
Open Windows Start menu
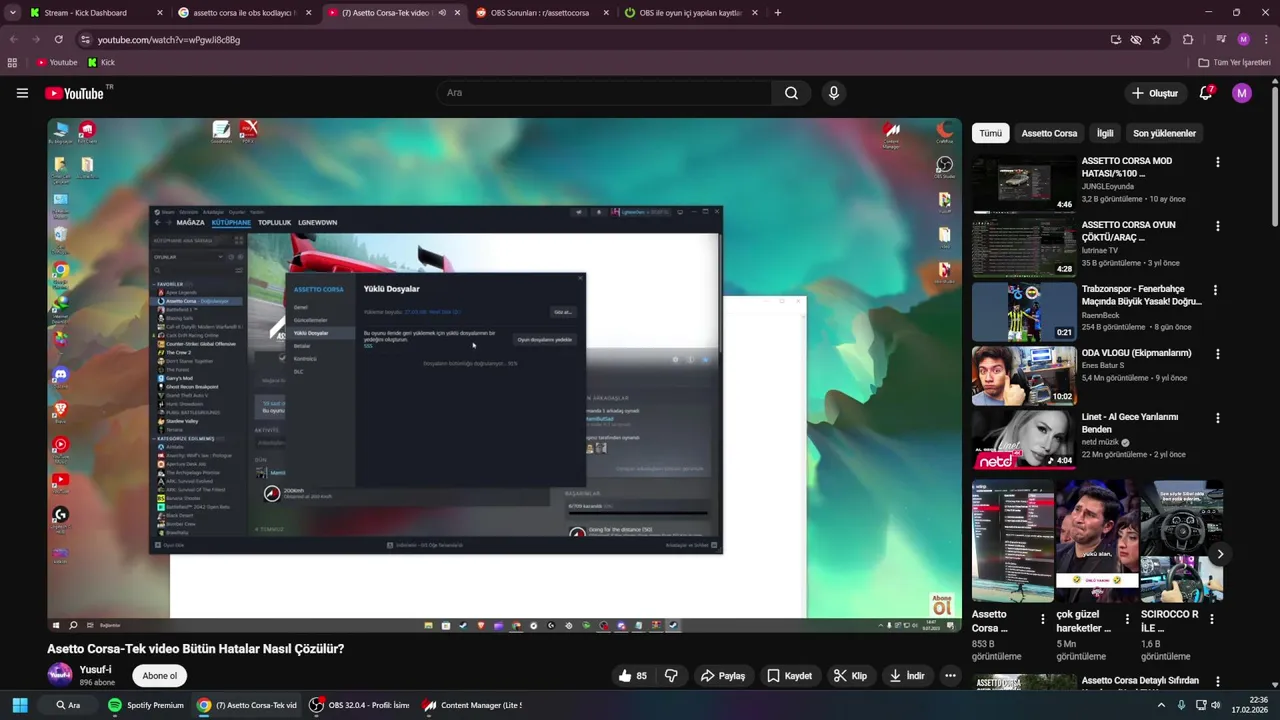coord(20,705)
